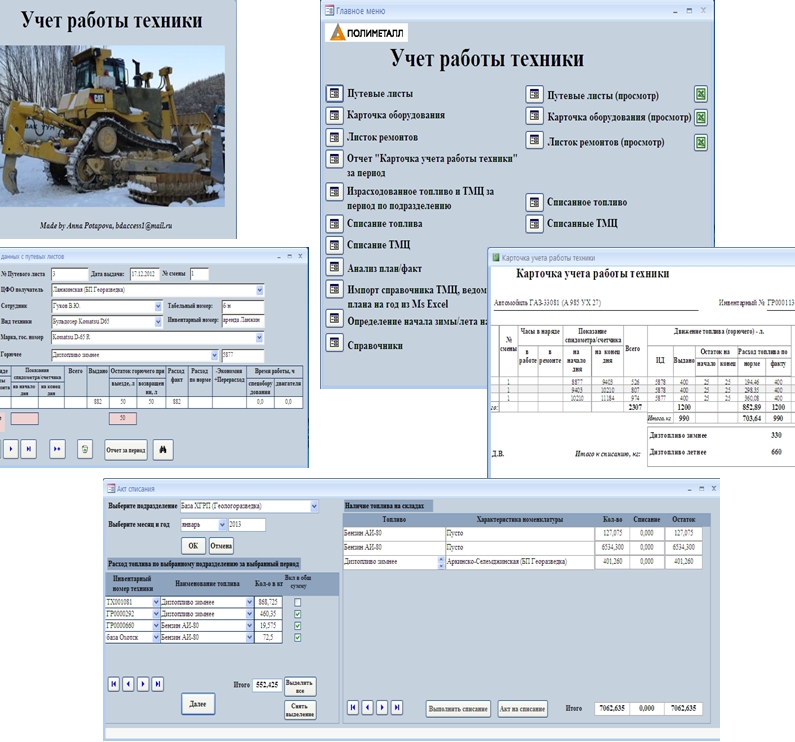
Task: Open Справочники icon in main menu
Action: click(x=334, y=343)
